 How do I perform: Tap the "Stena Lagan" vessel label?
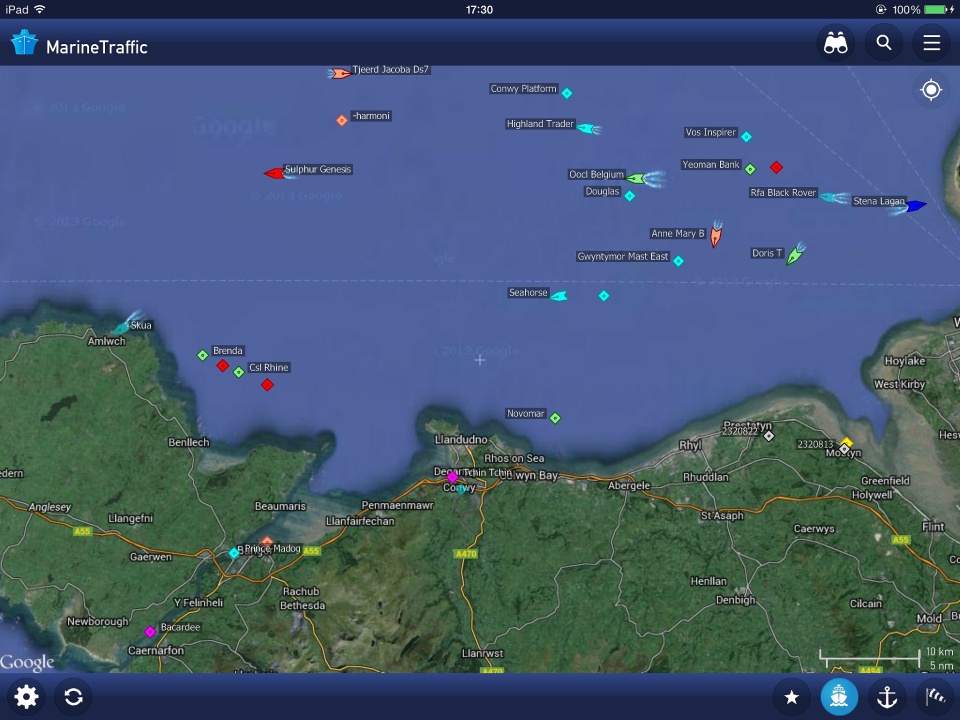(x=879, y=201)
